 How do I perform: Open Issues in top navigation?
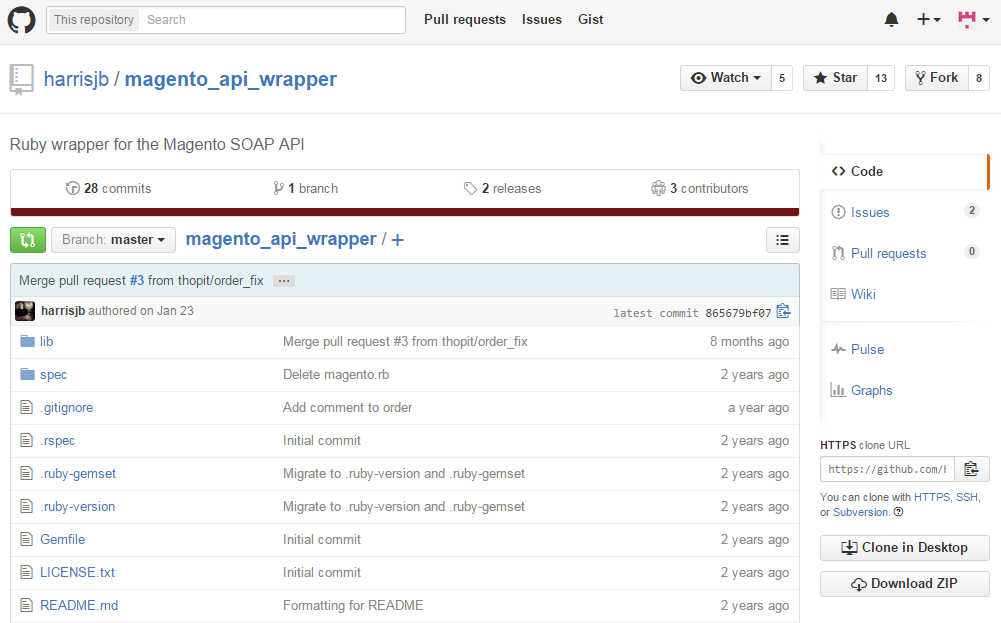tap(541, 20)
